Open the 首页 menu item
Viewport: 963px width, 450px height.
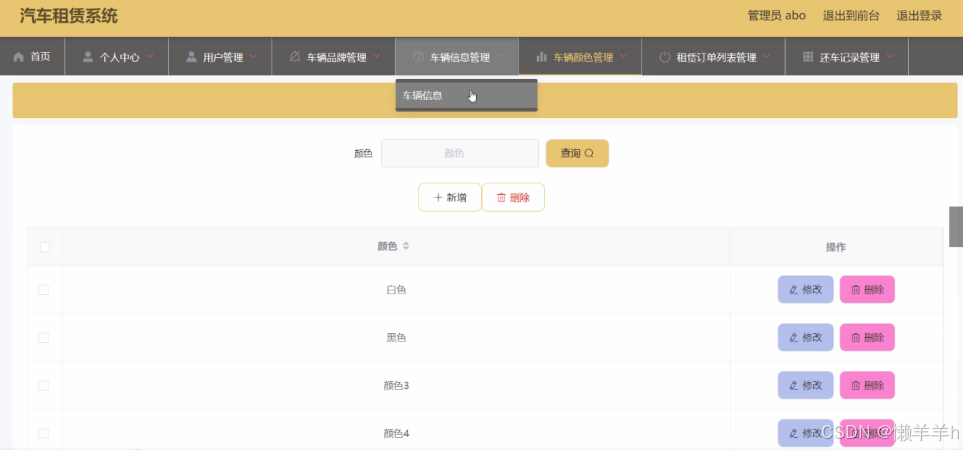click(33, 56)
